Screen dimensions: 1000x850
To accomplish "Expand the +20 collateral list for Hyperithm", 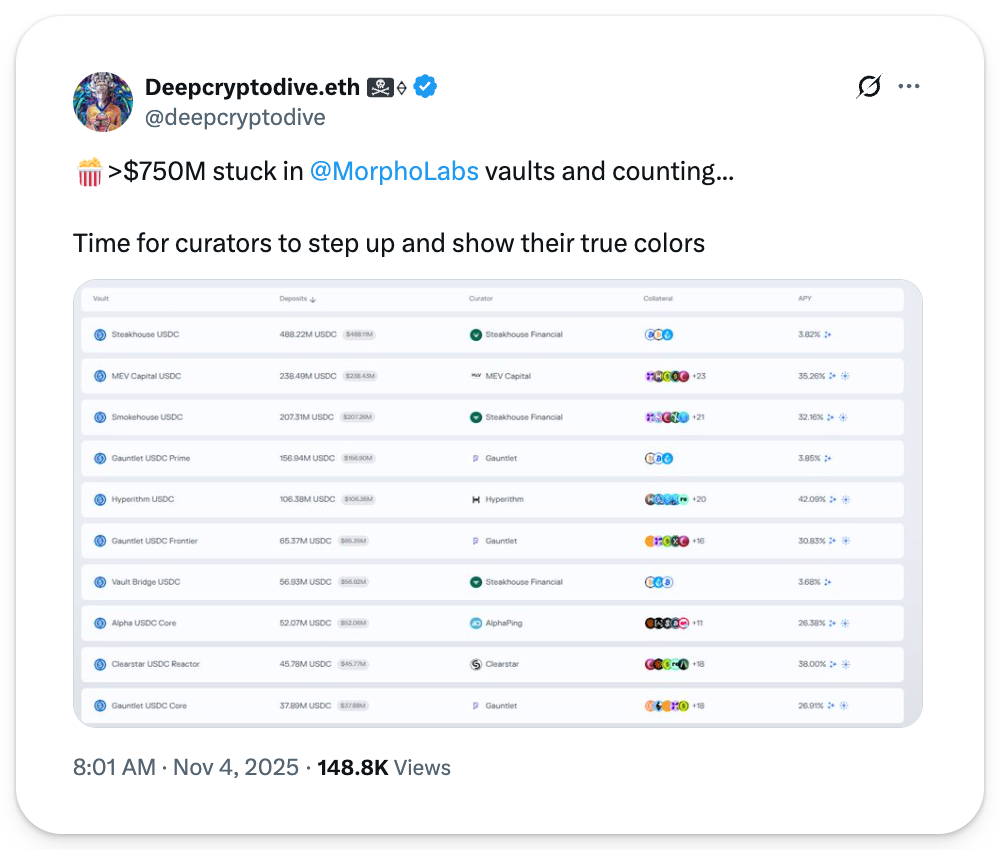I will click(699, 499).
